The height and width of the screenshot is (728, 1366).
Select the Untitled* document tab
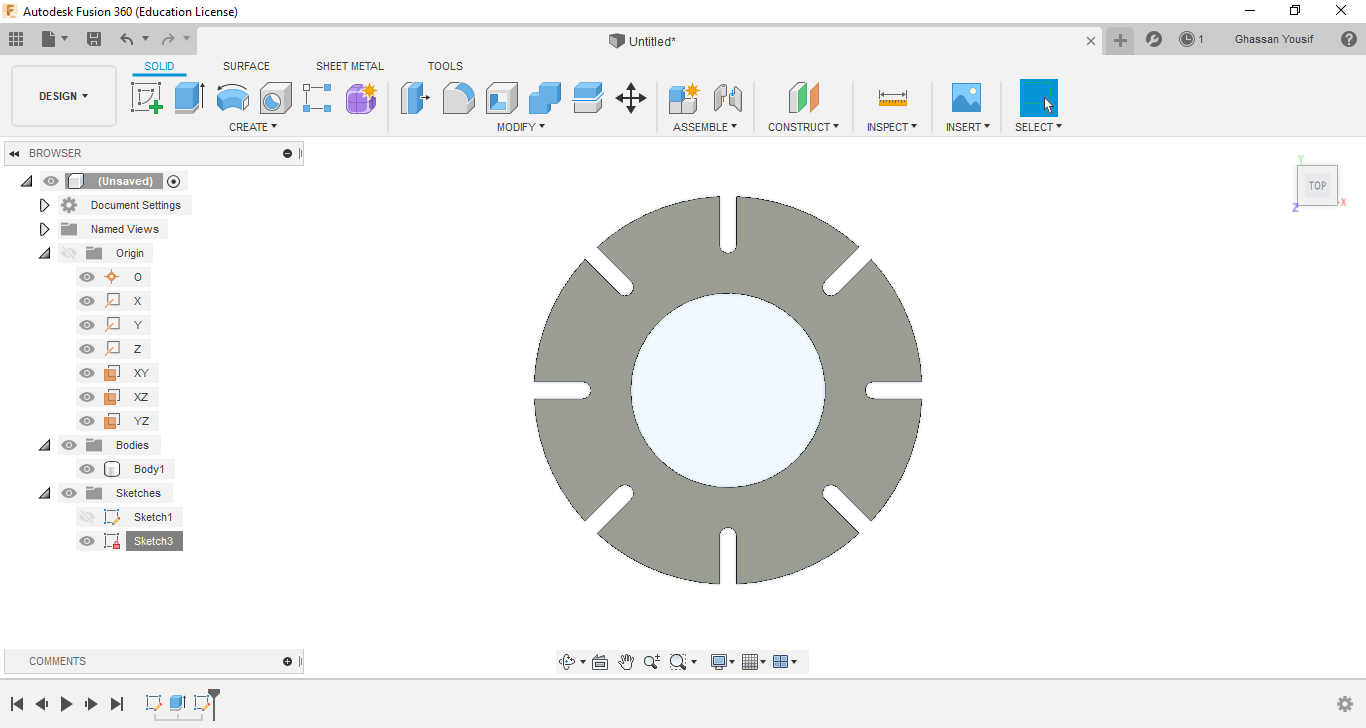pyautogui.click(x=650, y=41)
